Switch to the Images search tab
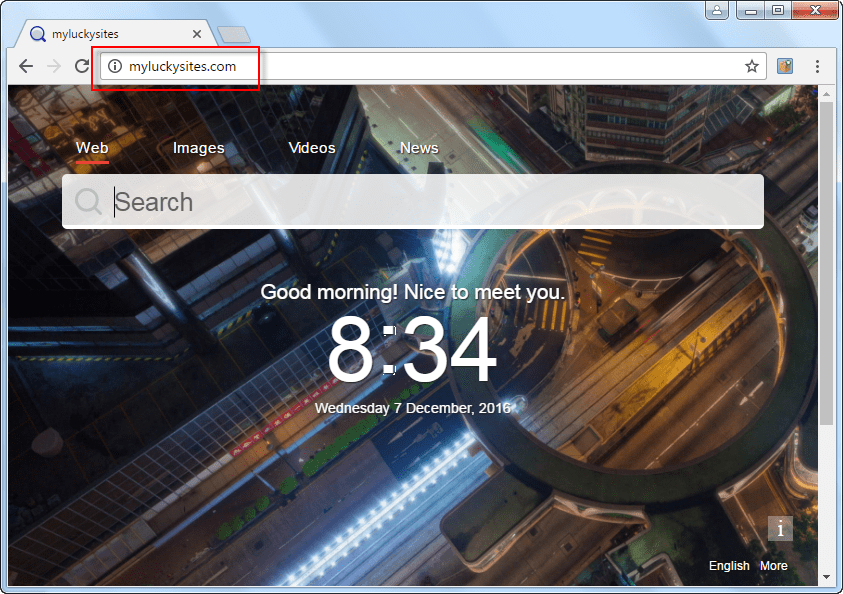This screenshot has width=843, height=594. point(198,148)
